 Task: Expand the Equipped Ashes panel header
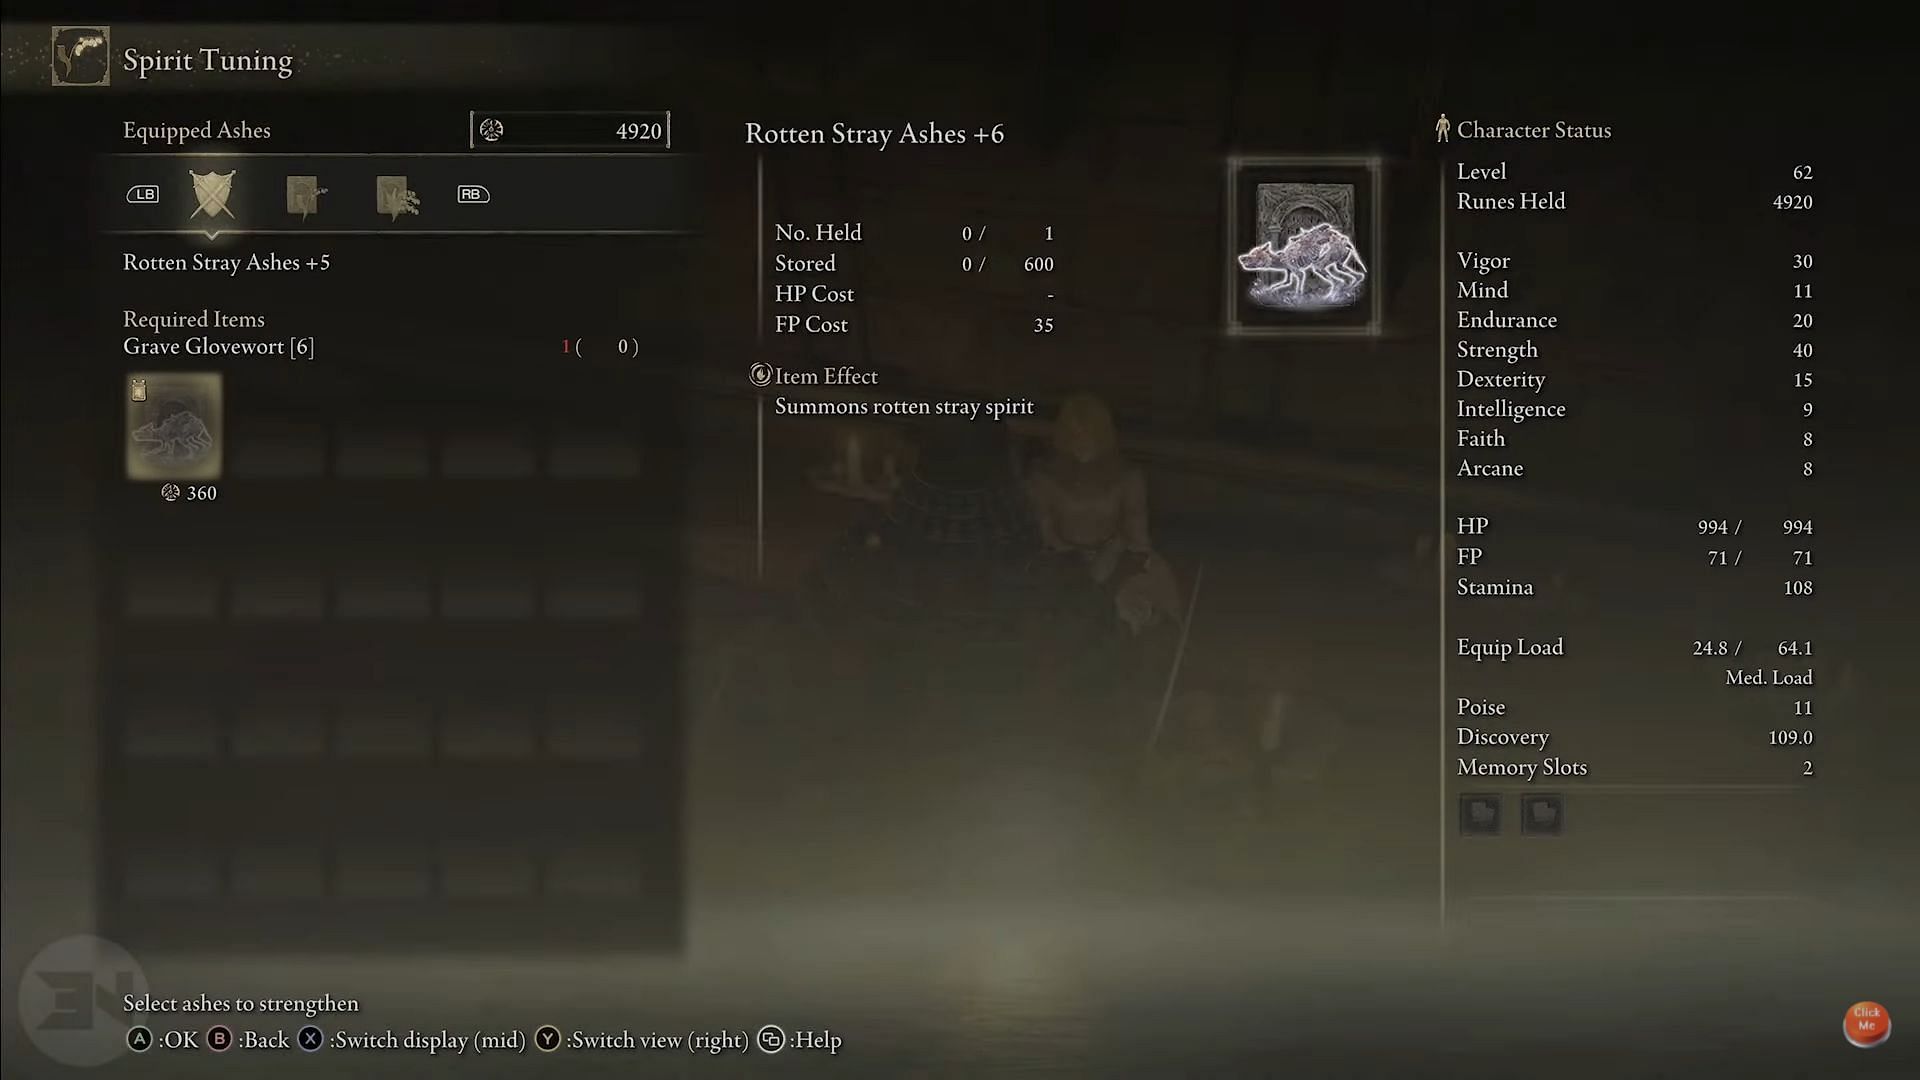198,129
